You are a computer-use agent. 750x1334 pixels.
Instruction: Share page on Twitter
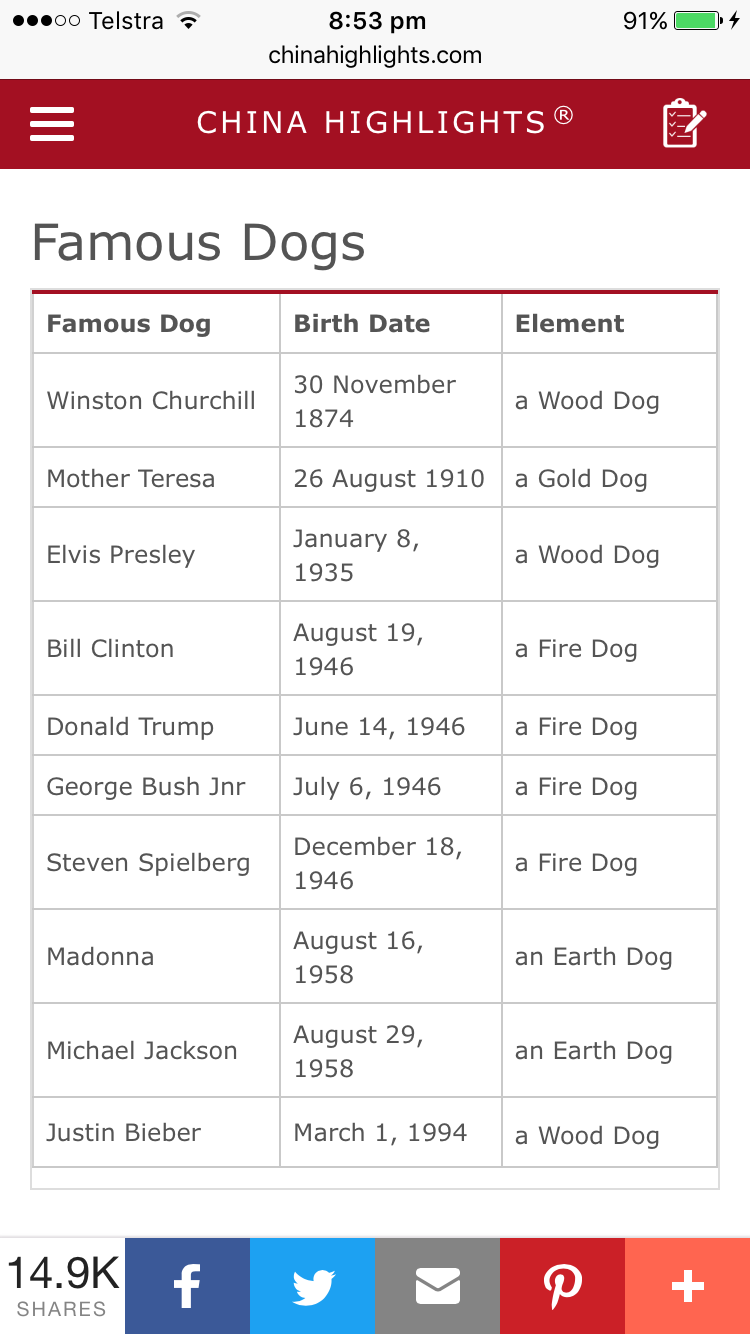313,1286
